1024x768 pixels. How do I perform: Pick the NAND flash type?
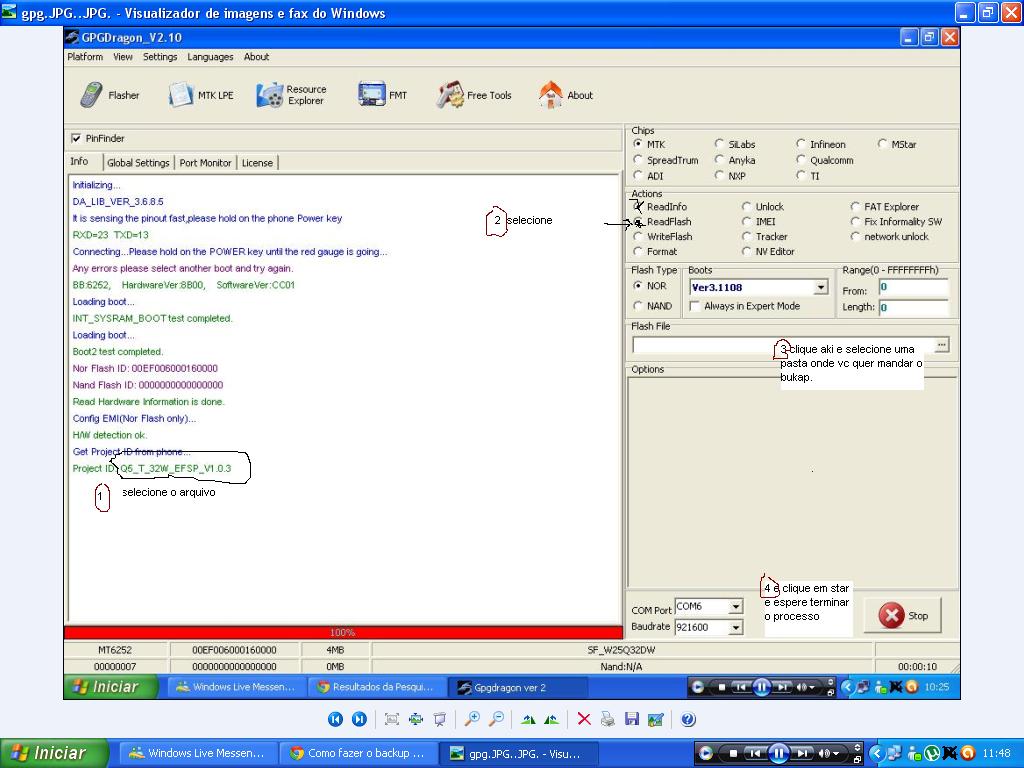(x=638, y=306)
